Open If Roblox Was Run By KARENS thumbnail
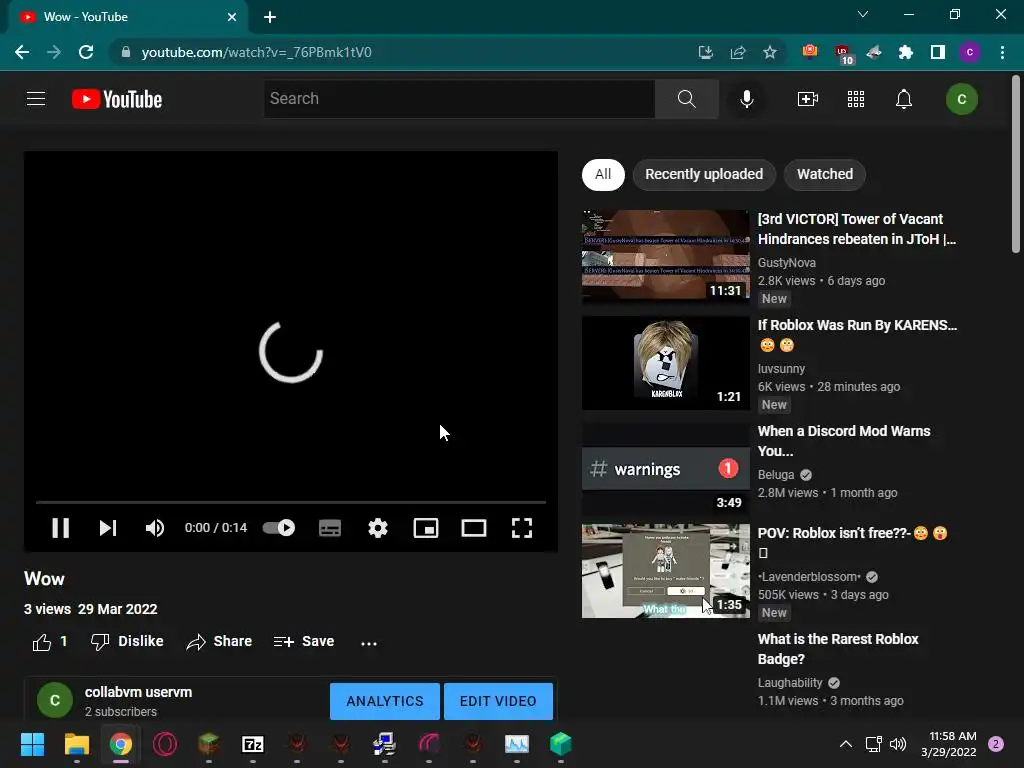Screen dimensions: 1024x768 tap(665, 363)
